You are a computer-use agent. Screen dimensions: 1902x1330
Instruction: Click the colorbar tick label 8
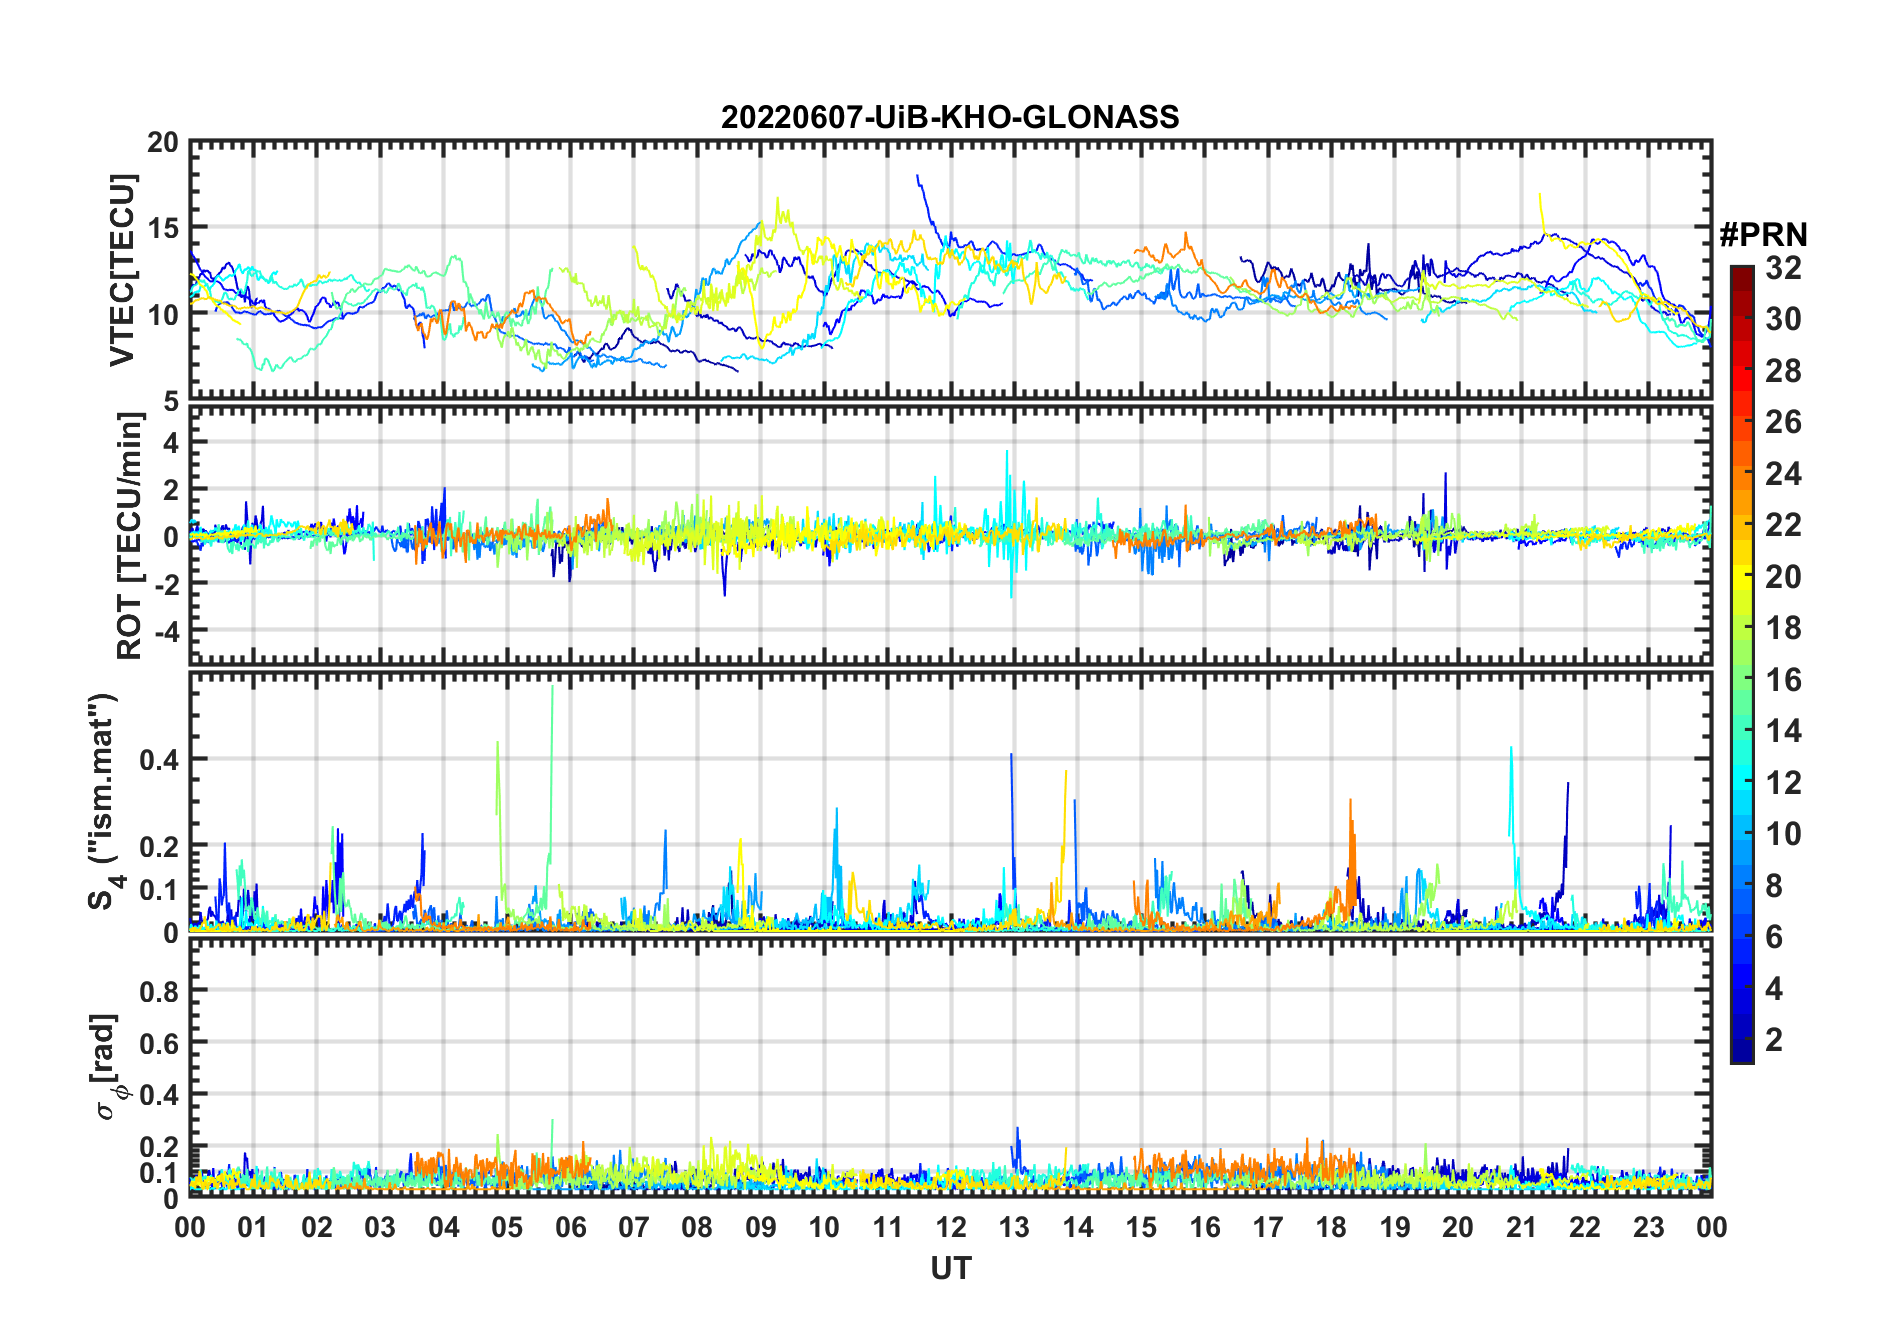pos(1774,886)
